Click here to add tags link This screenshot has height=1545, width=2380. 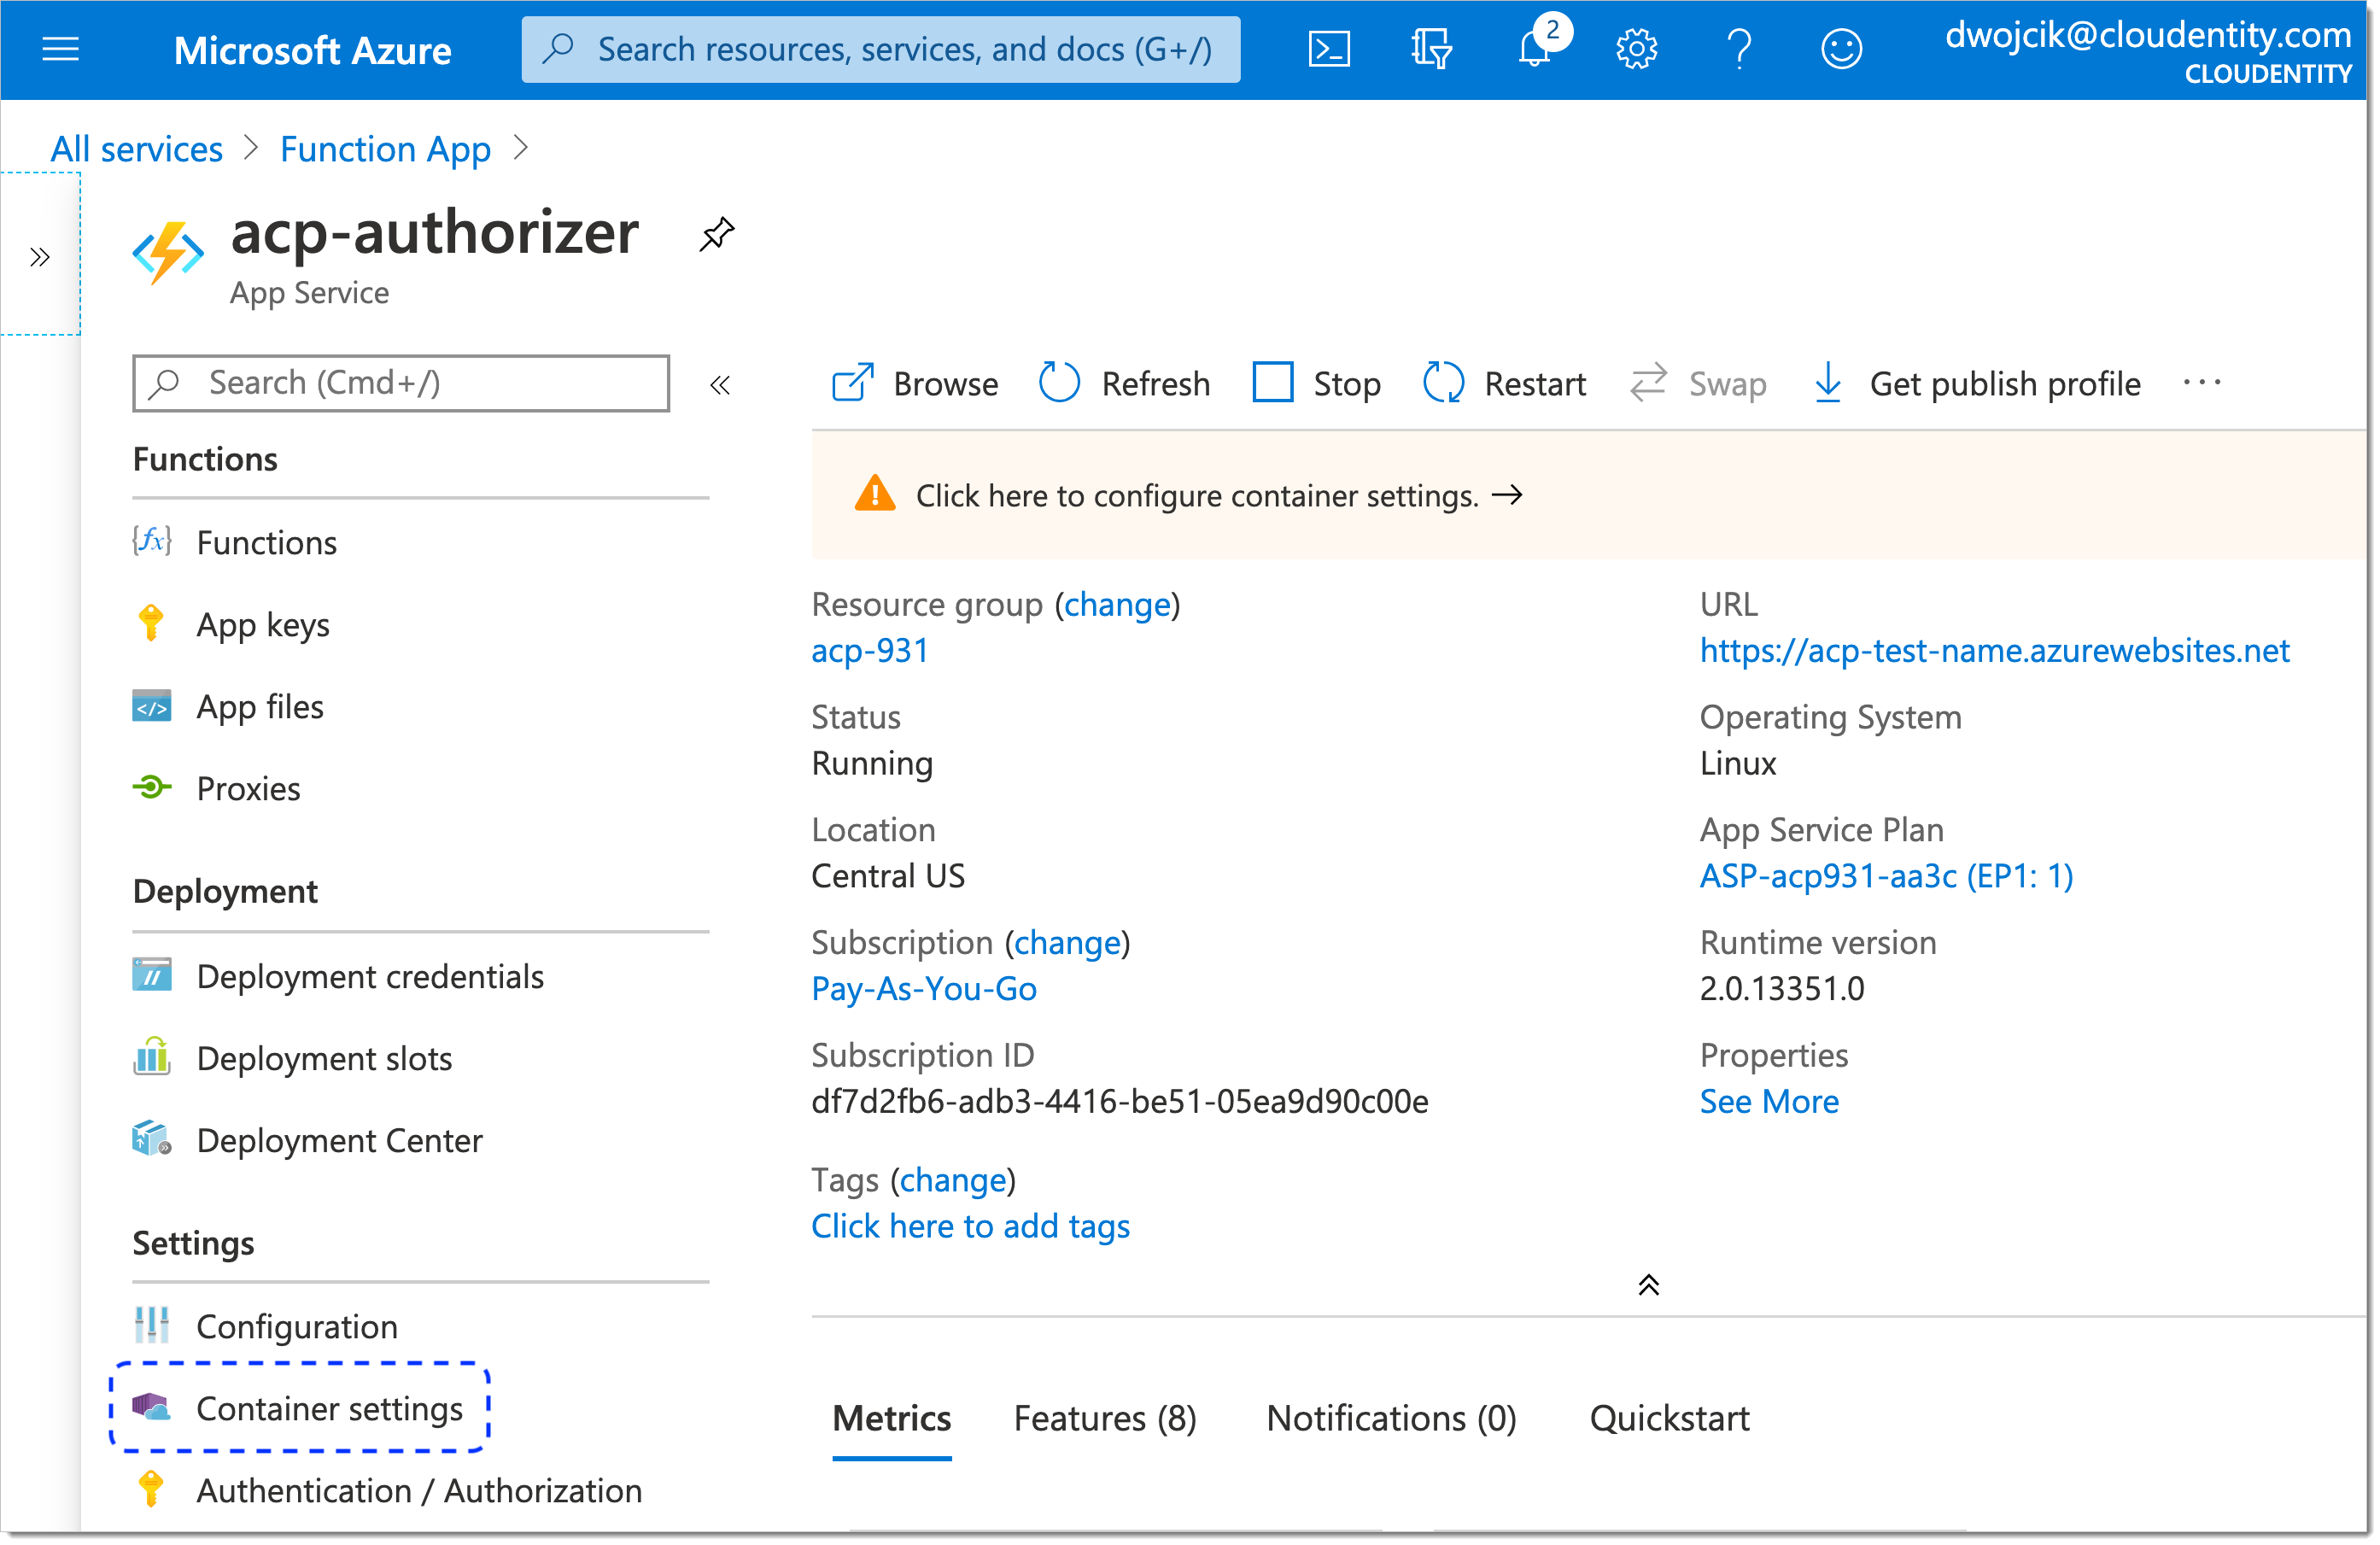pos(970,1227)
